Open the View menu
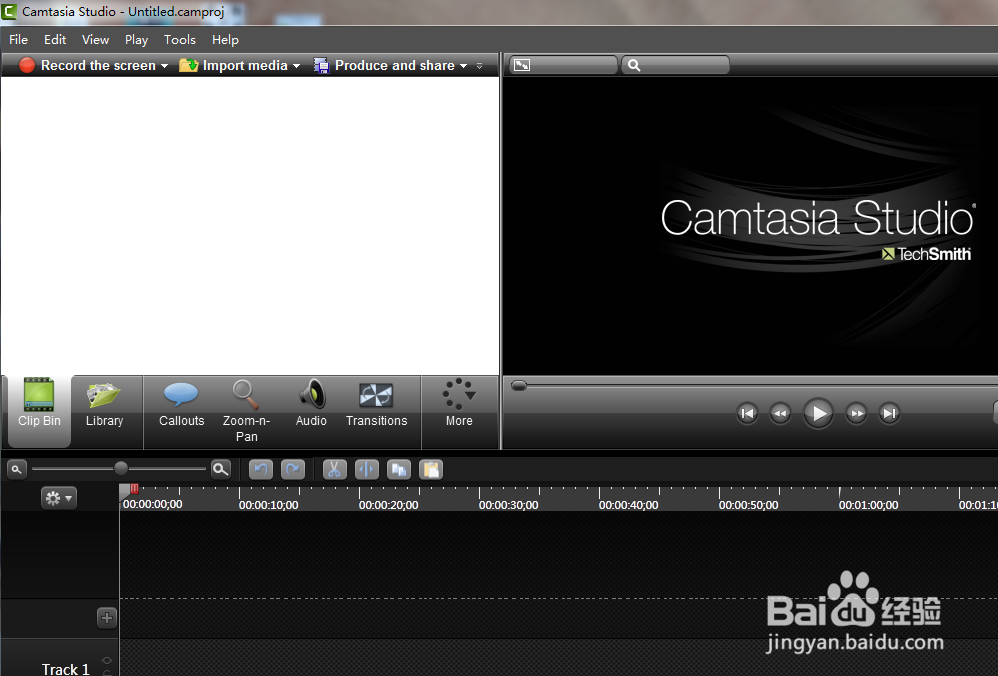 click(95, 39)
